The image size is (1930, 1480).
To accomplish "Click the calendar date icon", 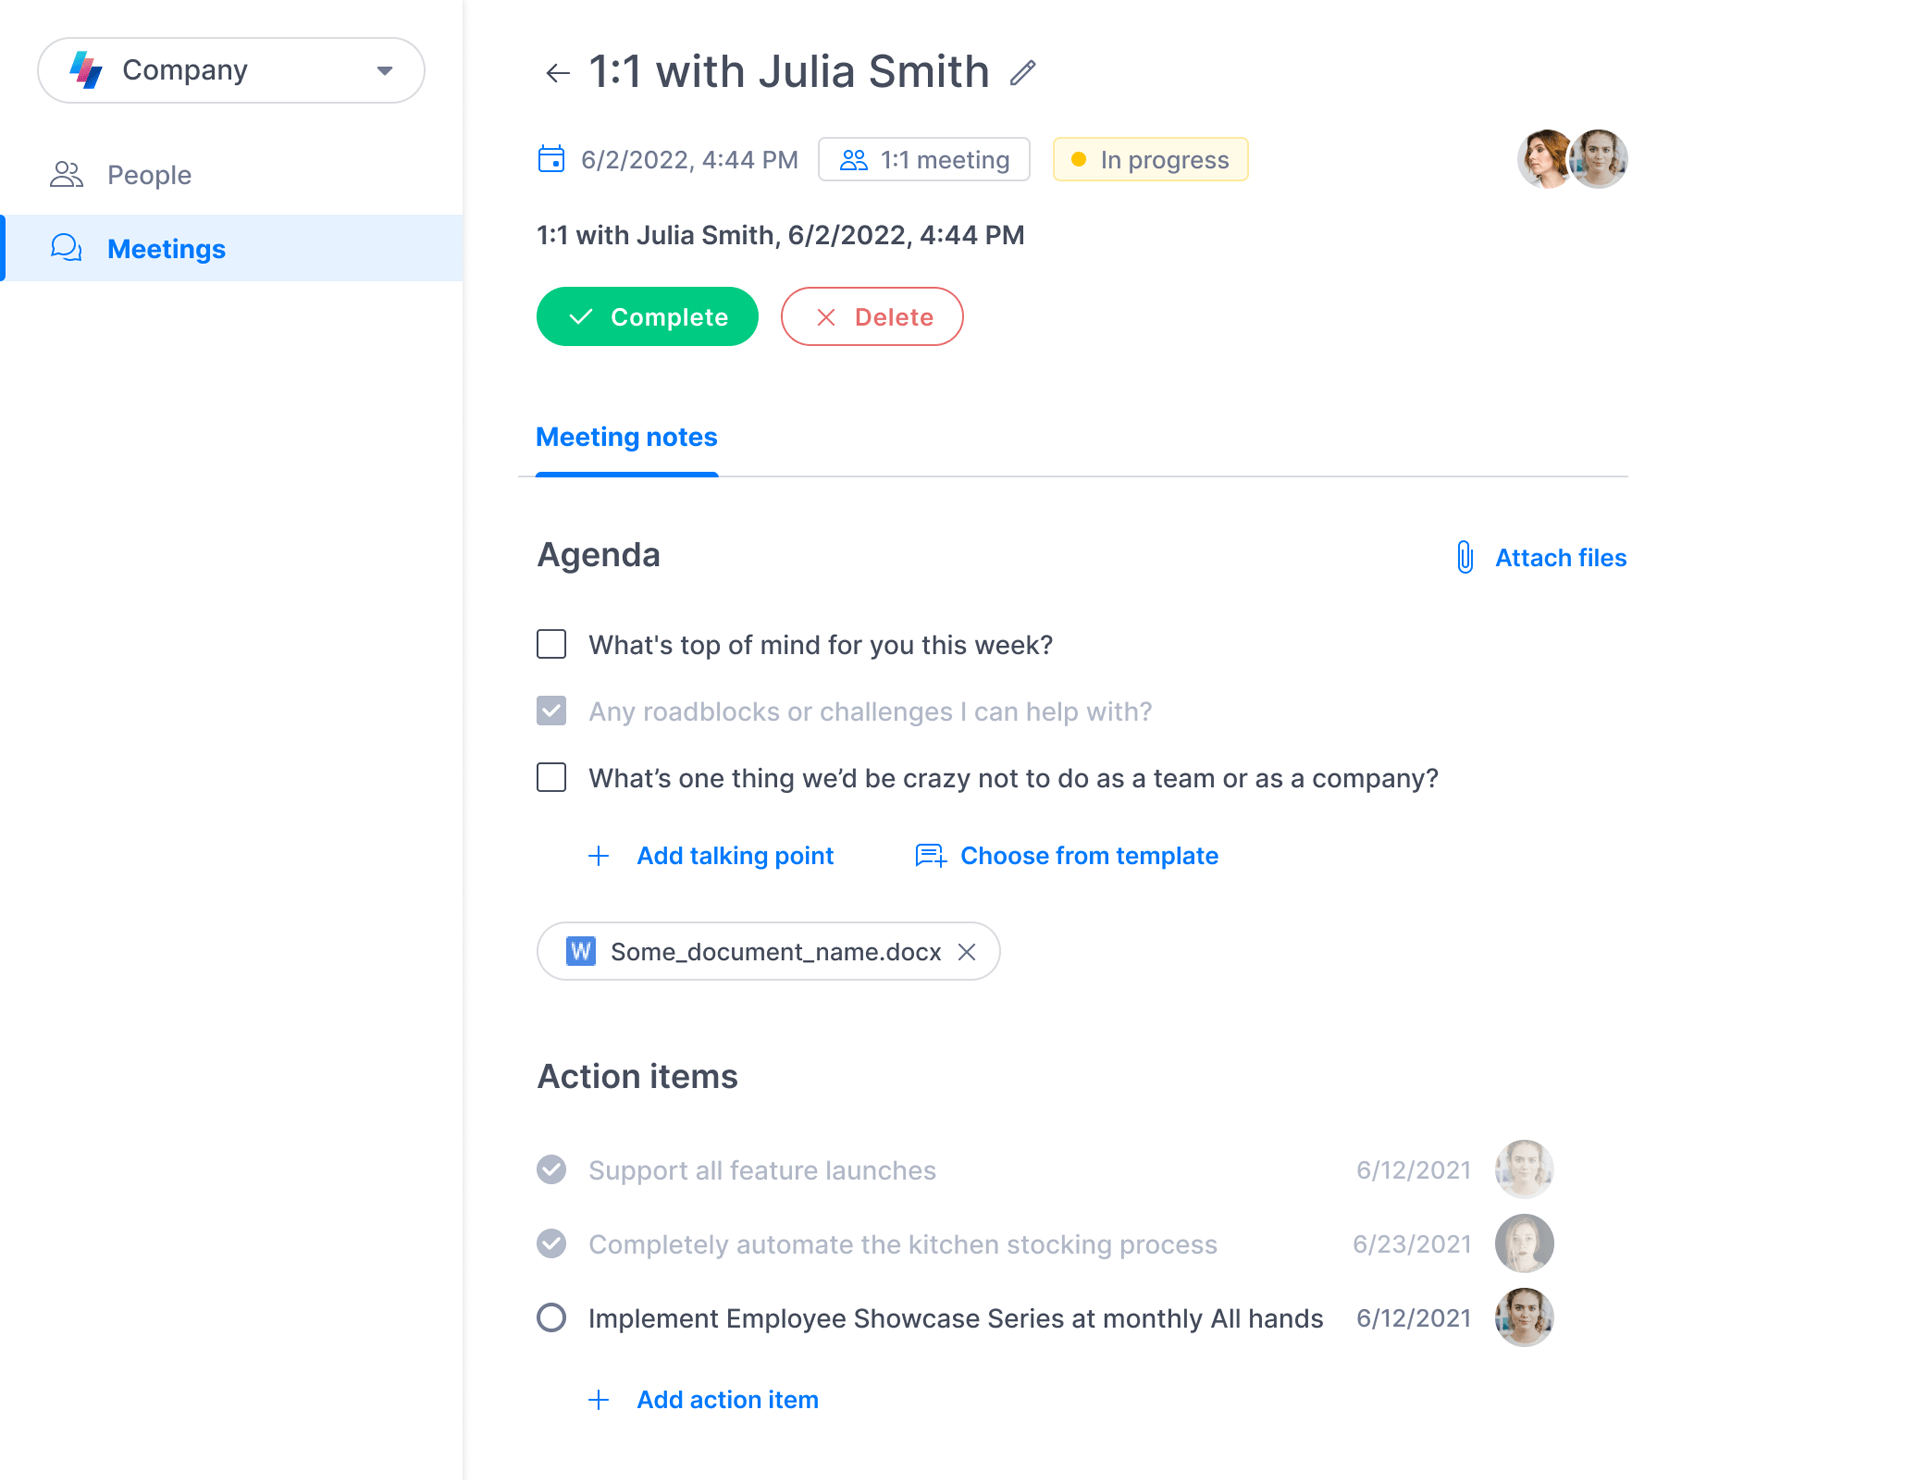I will pos(551,160).
